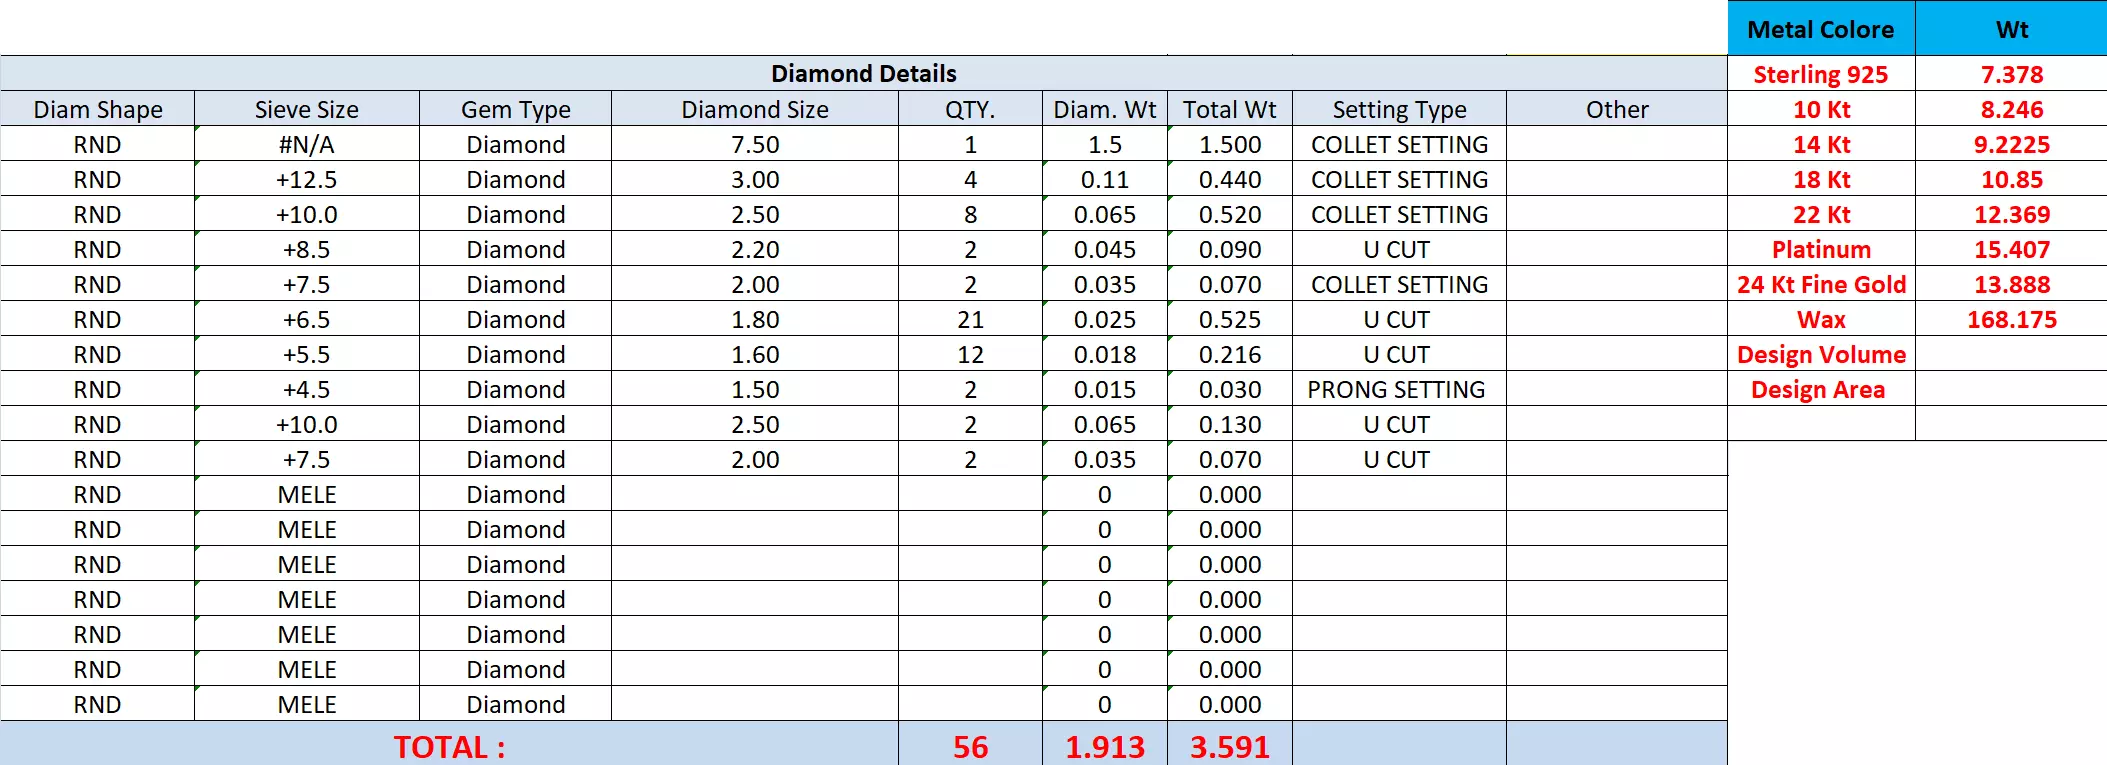The width and height of the screenshot is (2107, 765).
Task: Click the Diamond Details title cell
Action: [863, 74]
